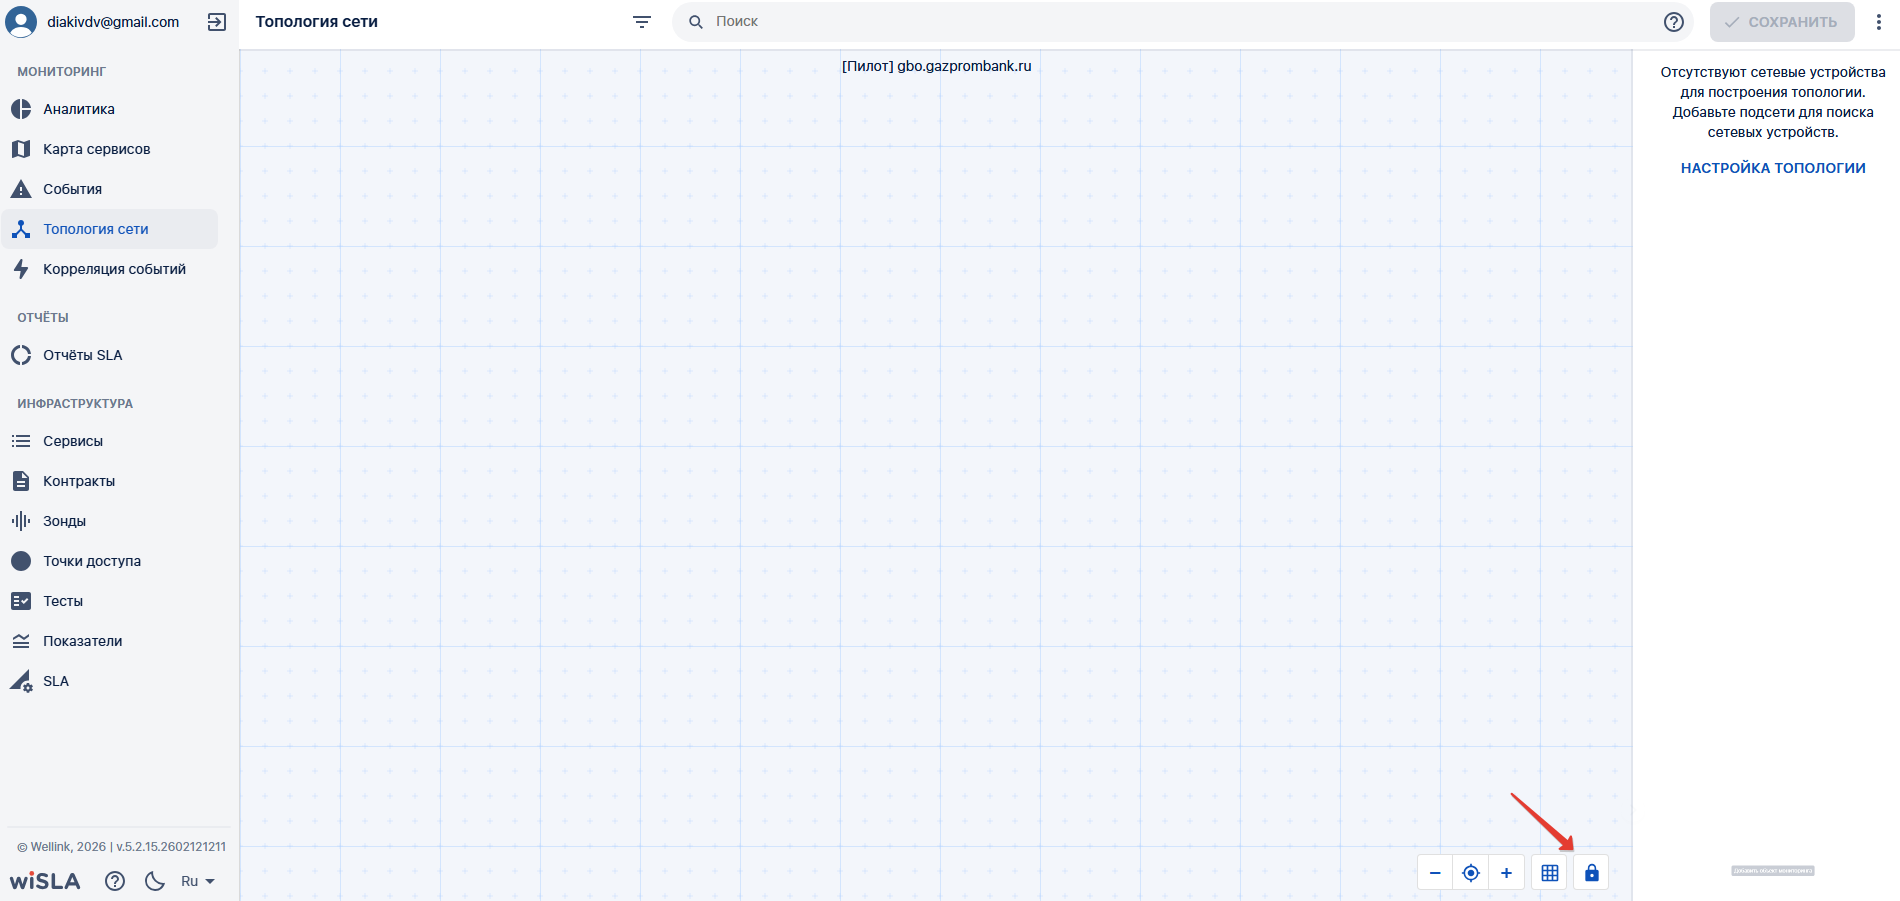Screen dimensions: 1900x901
Task: Expand the Ru language dropdown
Action: coord(197,881)
